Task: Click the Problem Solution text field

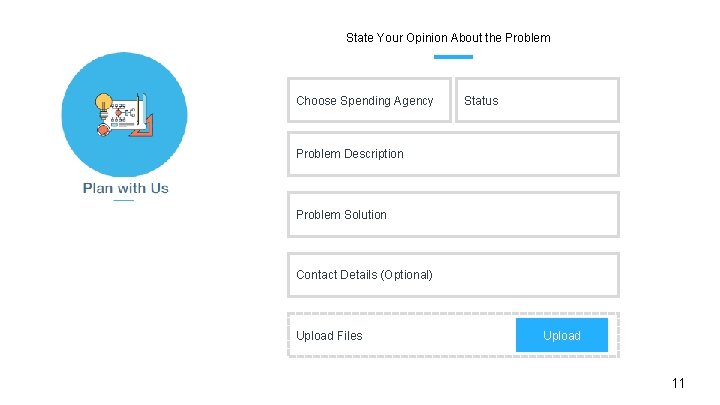Action: 453,214
